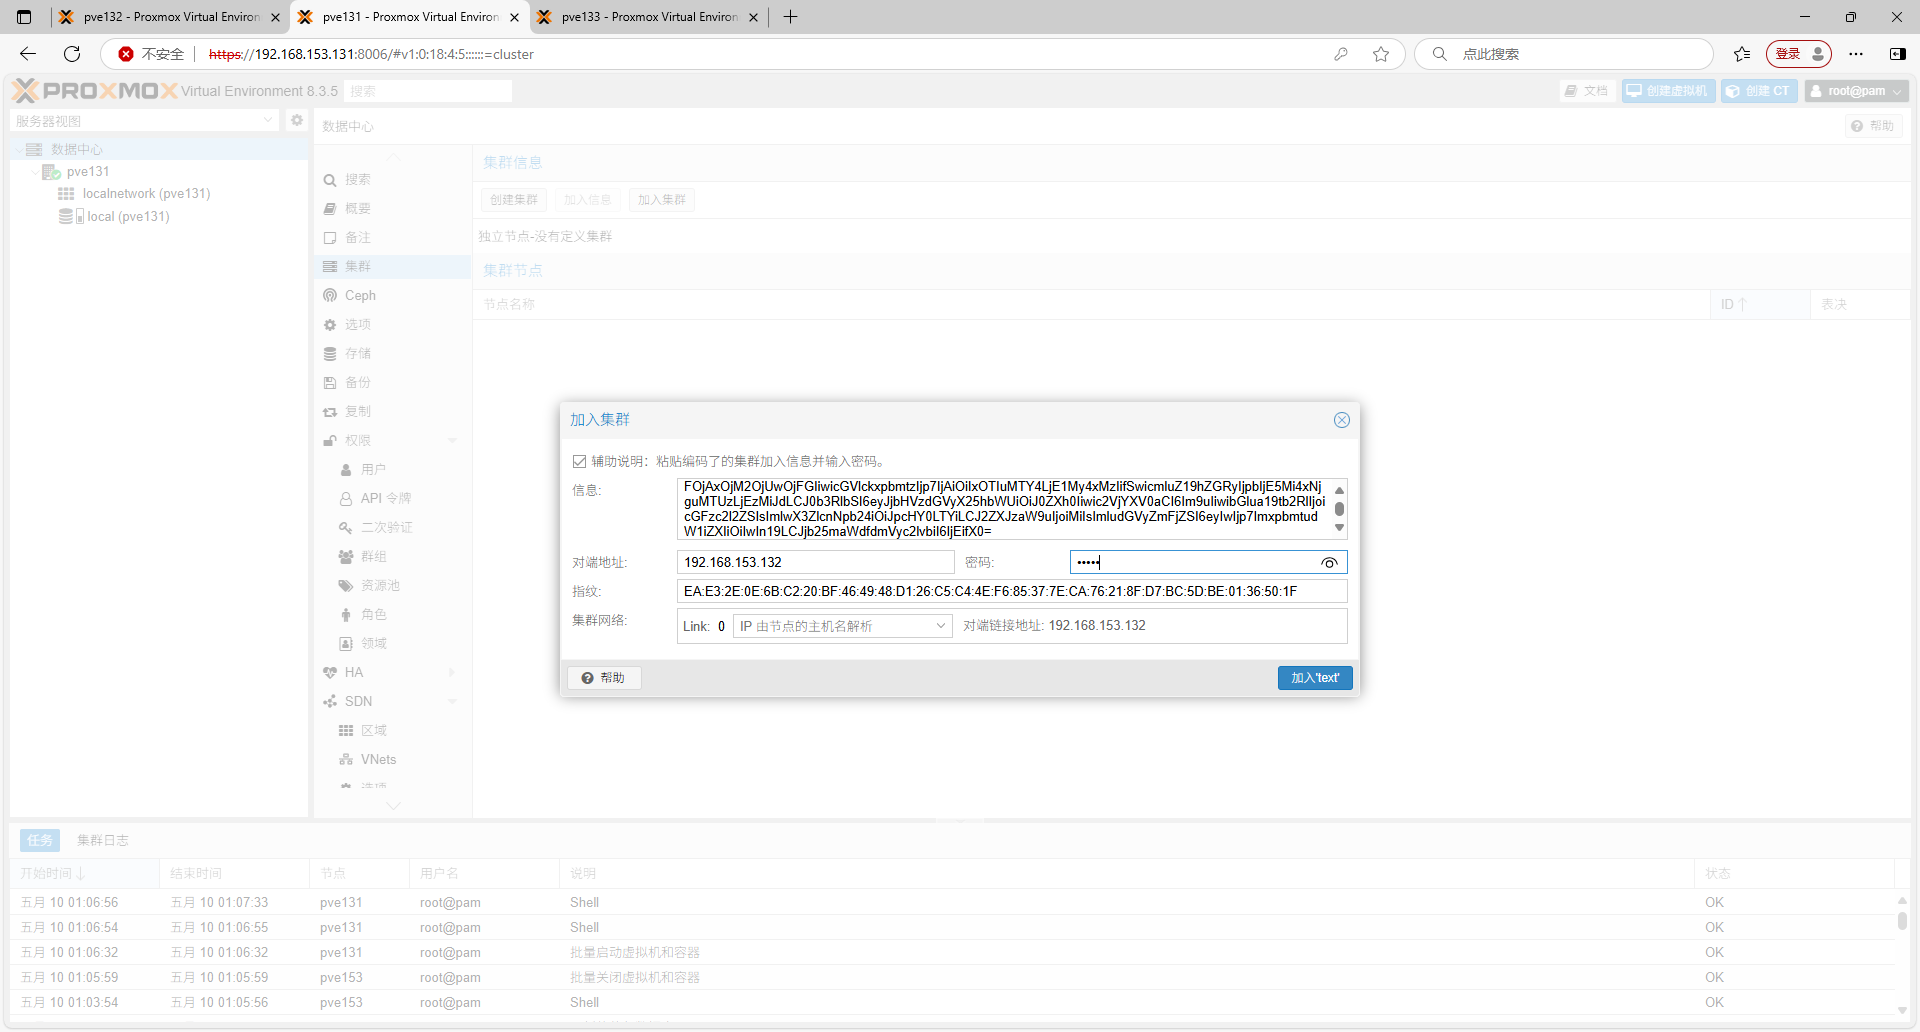This screenshot has height=1032, width=1920.
Task: Click the 创建 CT button
Action: (1759, 91)
